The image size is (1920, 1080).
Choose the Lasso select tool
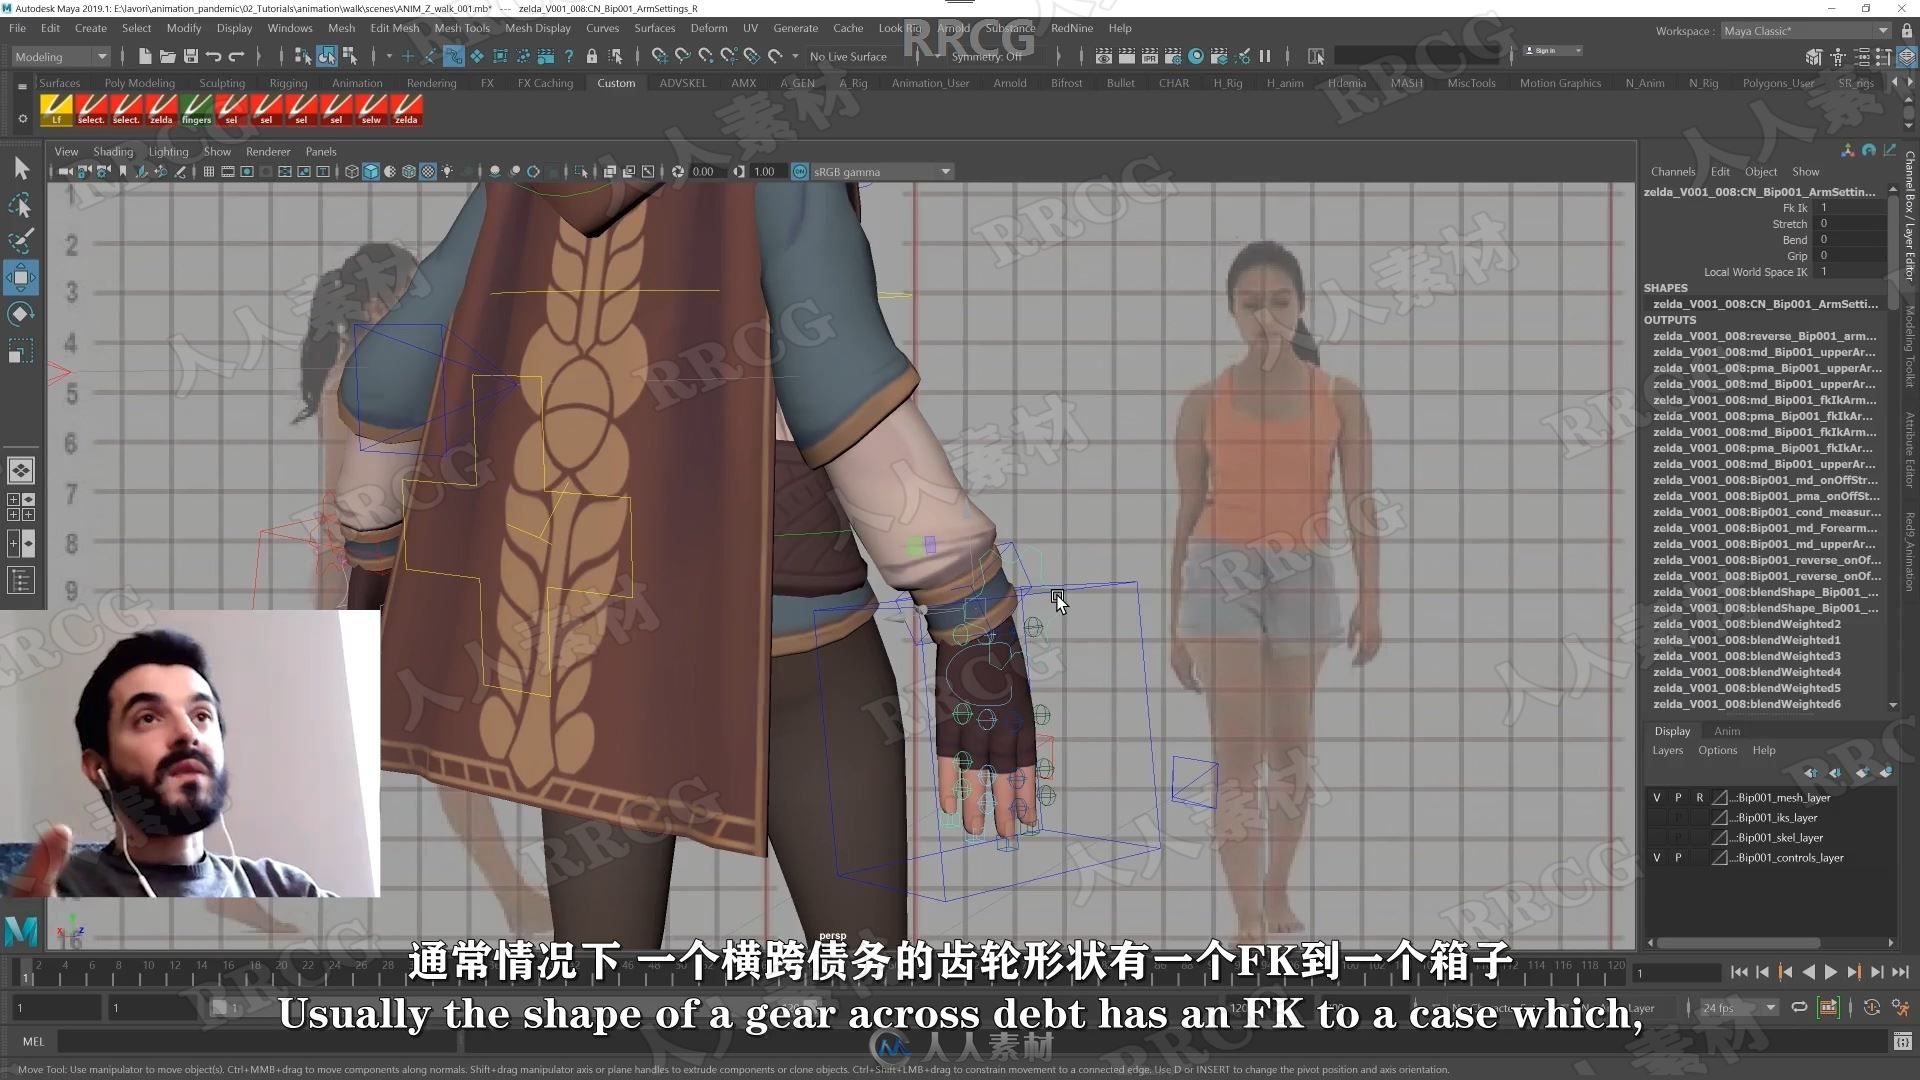[21, 205]
